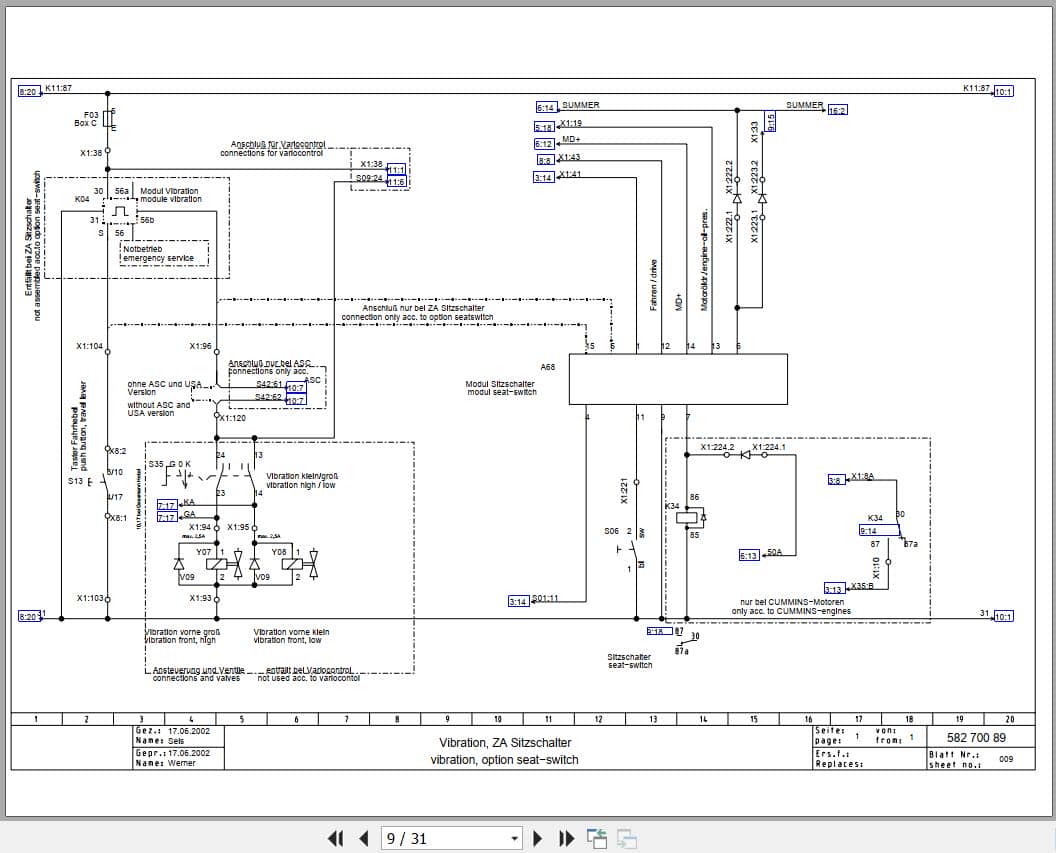This screenshot has height=853, width=1056.
Task: Click the 'Vibration vorne groß' label
Action: click(183, 632)
